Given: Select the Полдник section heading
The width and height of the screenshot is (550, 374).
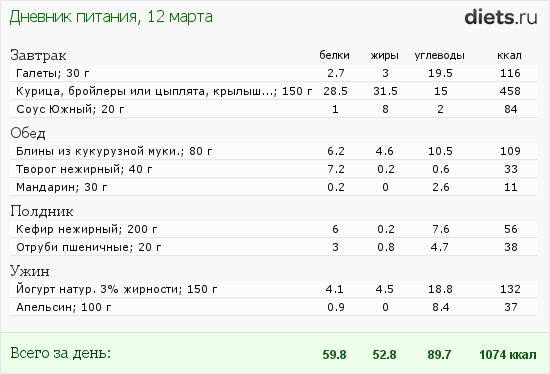Looking at the screenshot, I should tap(42, 211).
